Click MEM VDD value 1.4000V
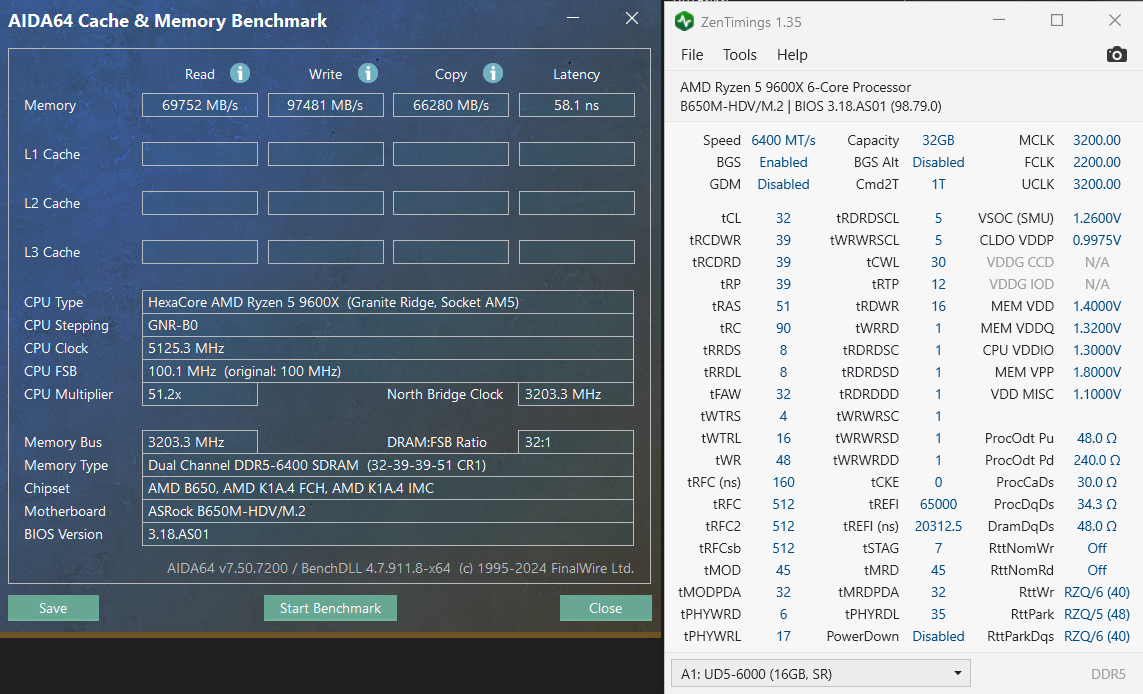Image resolution: width=1143 pixels, height=694 pixels. click(1096, 306)
